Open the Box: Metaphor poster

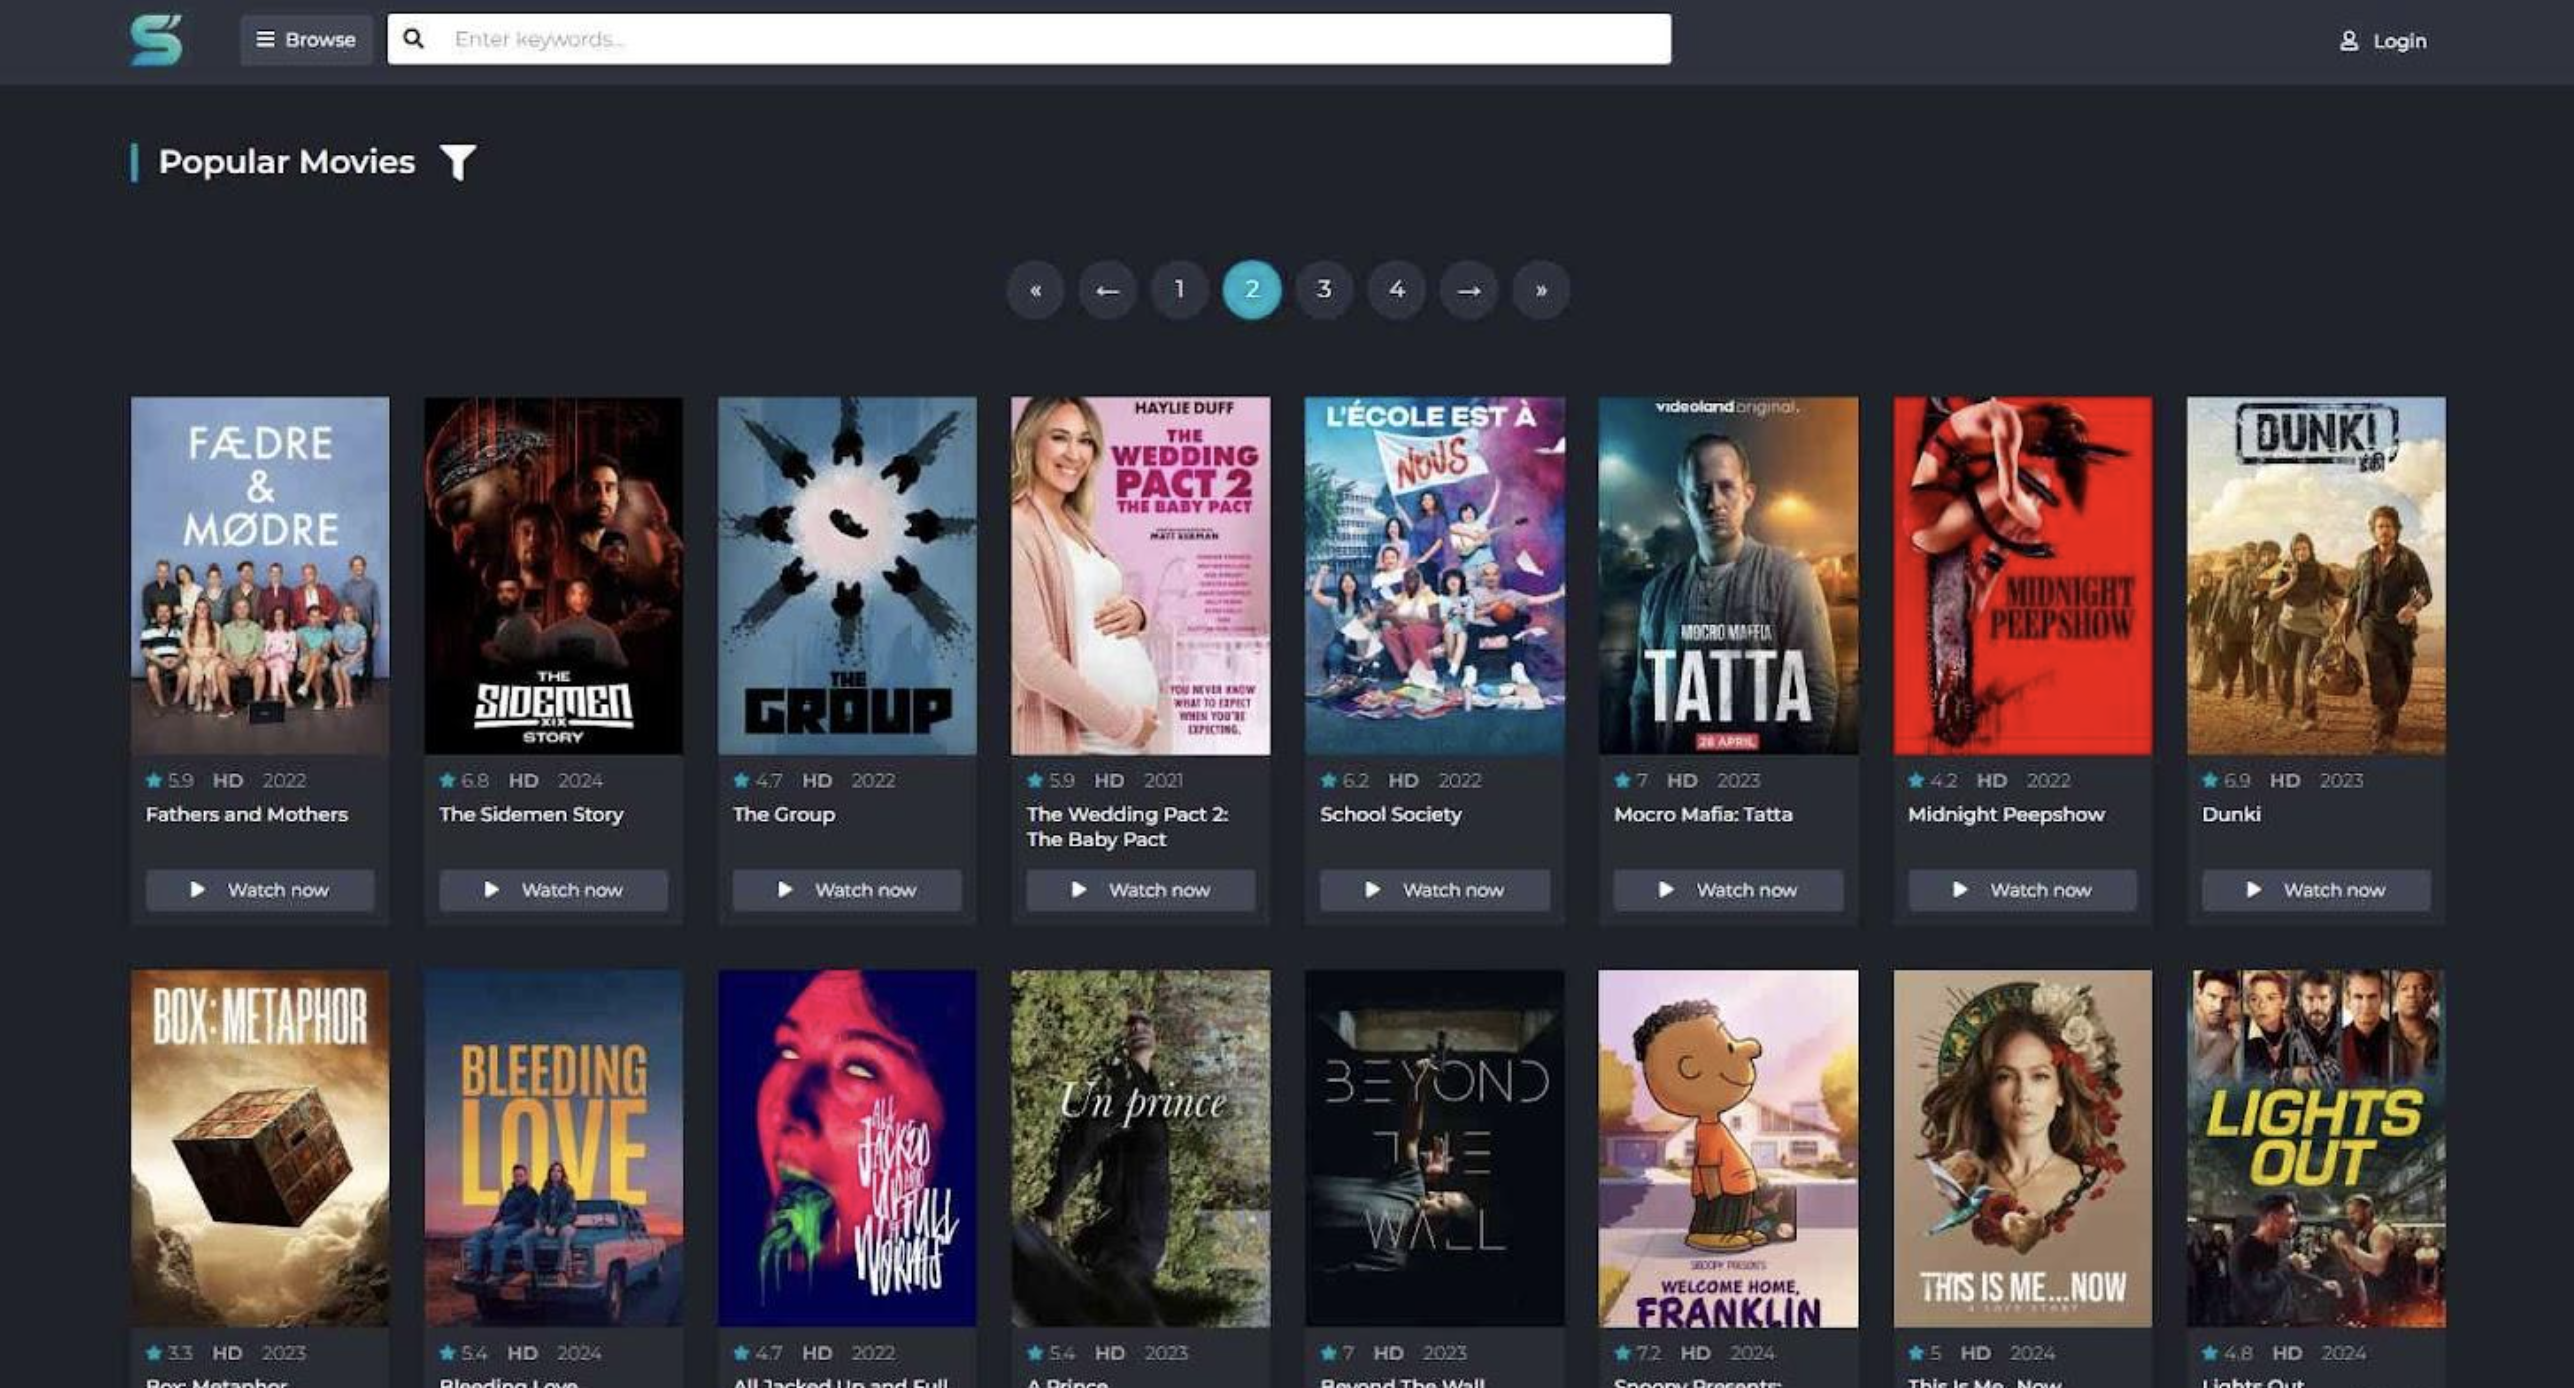(x=260, y=1148)
